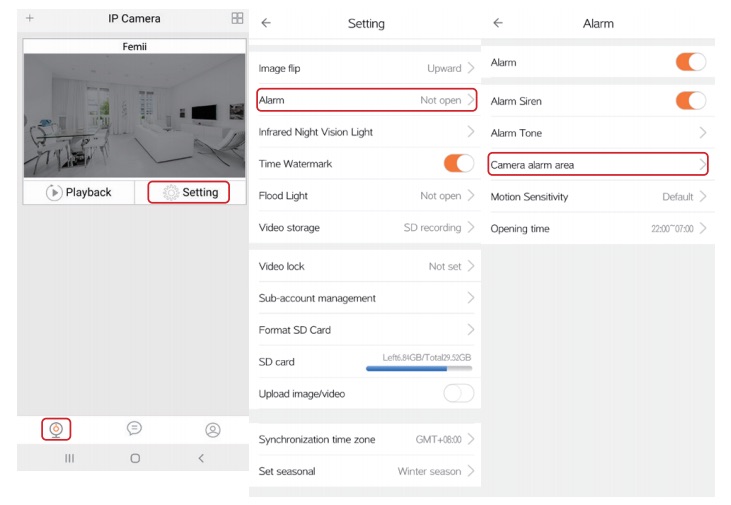Expand the Alarm Tone chevron
Image resolution: width=731 pixels, height=505 pixels.
click(703, 133)
